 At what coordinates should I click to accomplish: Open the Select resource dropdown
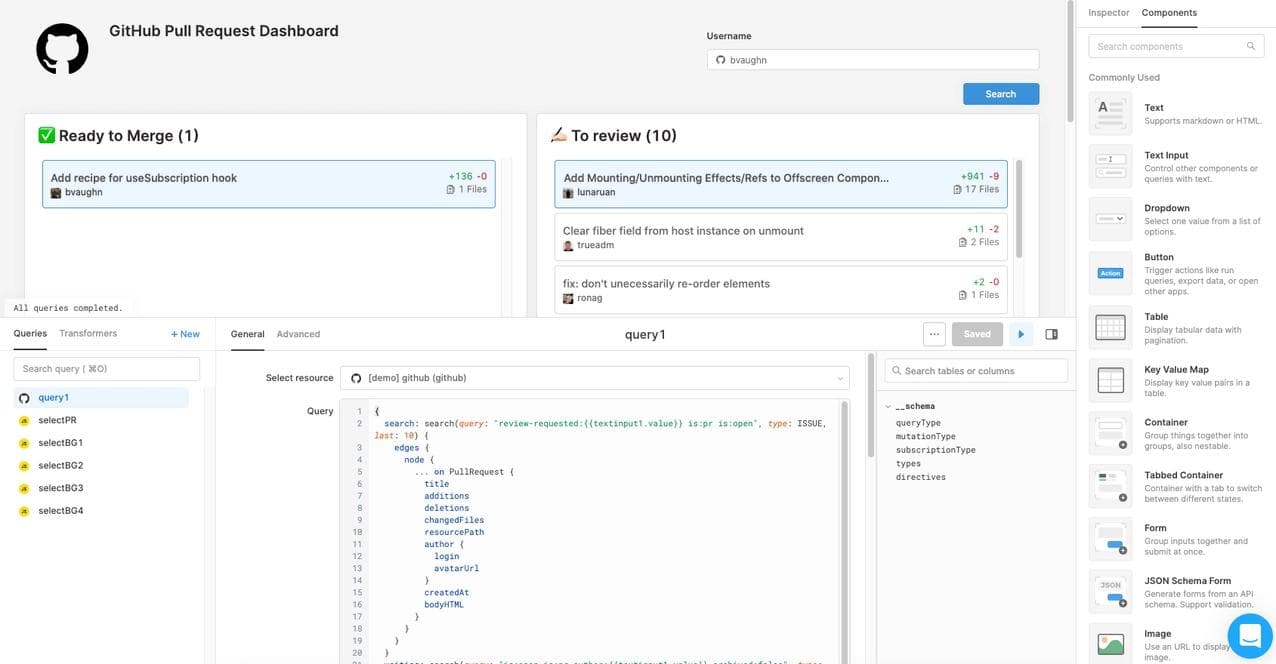tap(595, 378)
